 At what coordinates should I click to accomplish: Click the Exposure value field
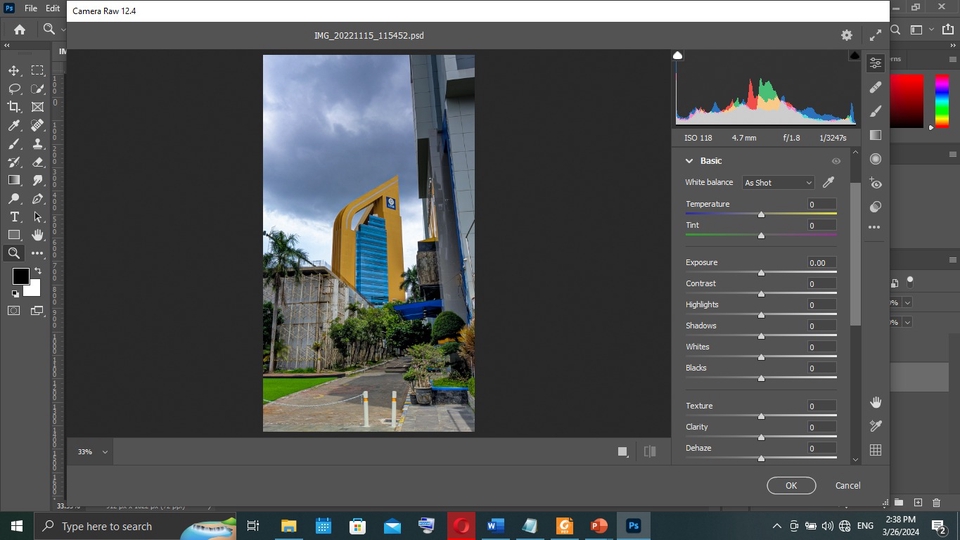click(820, 263)
